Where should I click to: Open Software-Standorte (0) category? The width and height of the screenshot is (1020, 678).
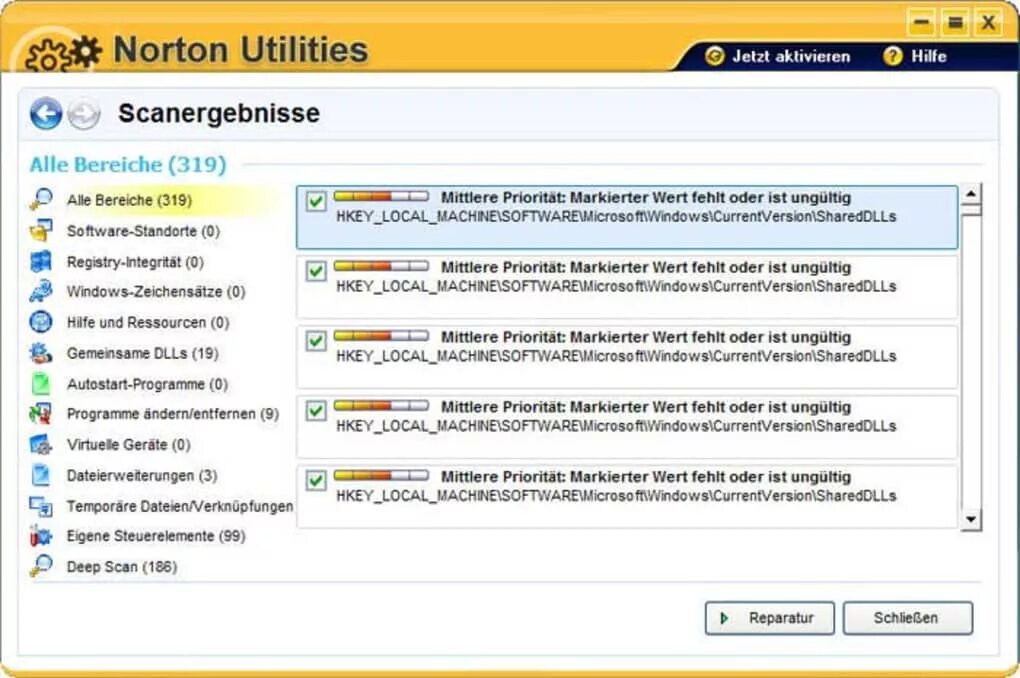click(x=143, y=231)
